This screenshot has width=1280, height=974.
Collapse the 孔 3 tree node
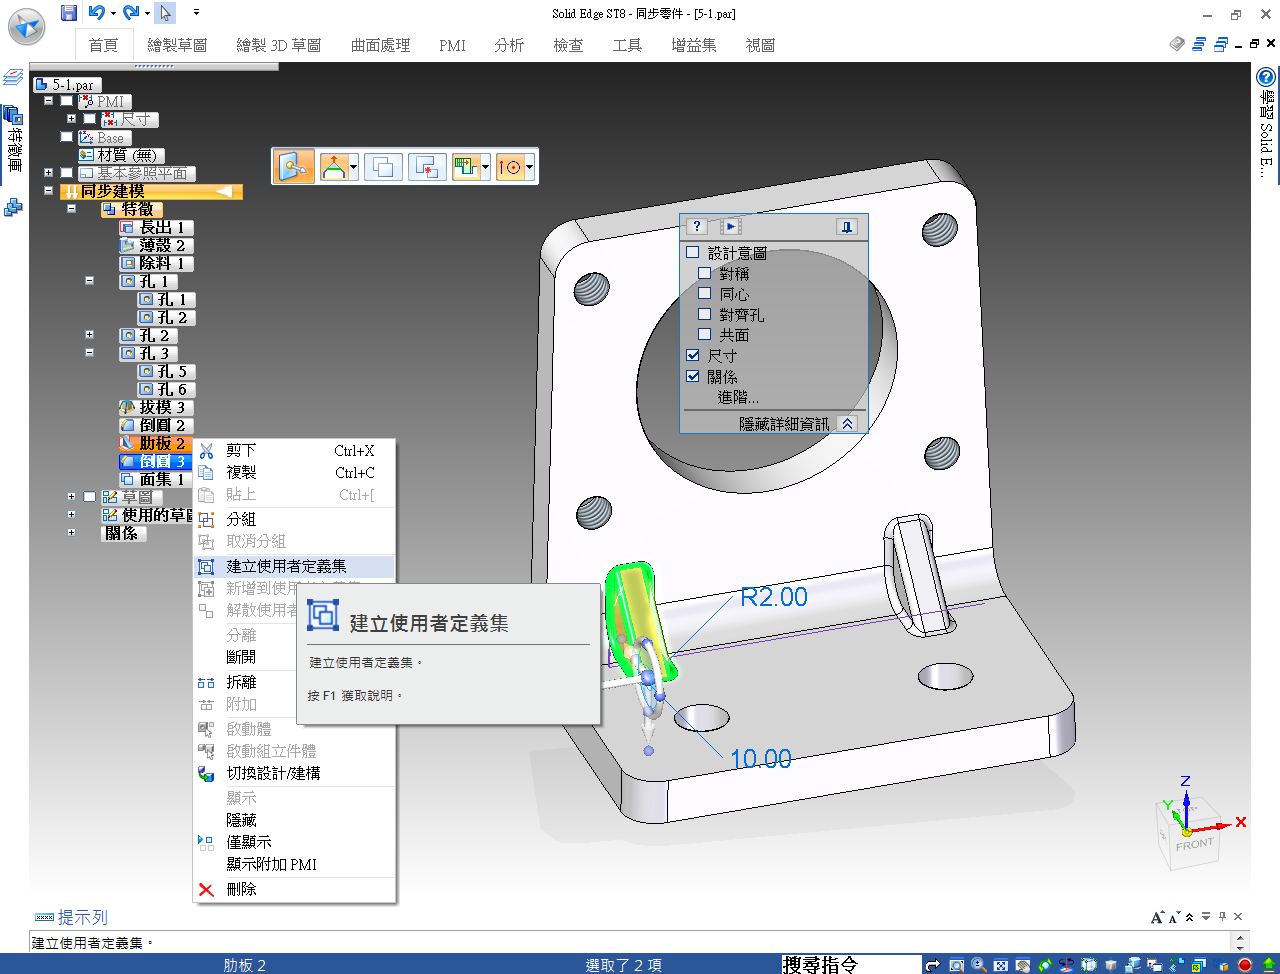click(x=89, y=353)
